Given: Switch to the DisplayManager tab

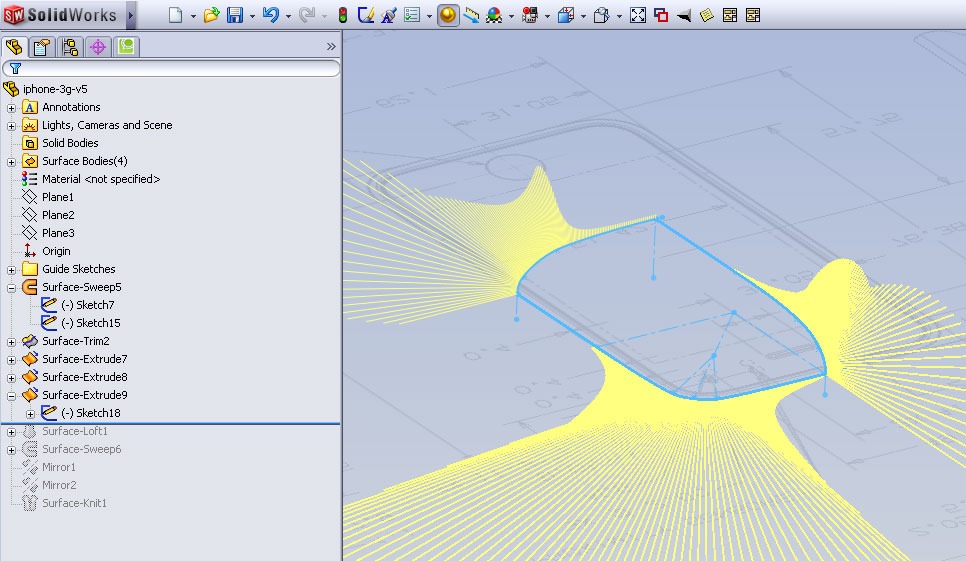Looking at the screenshot, I should point(126,47).
